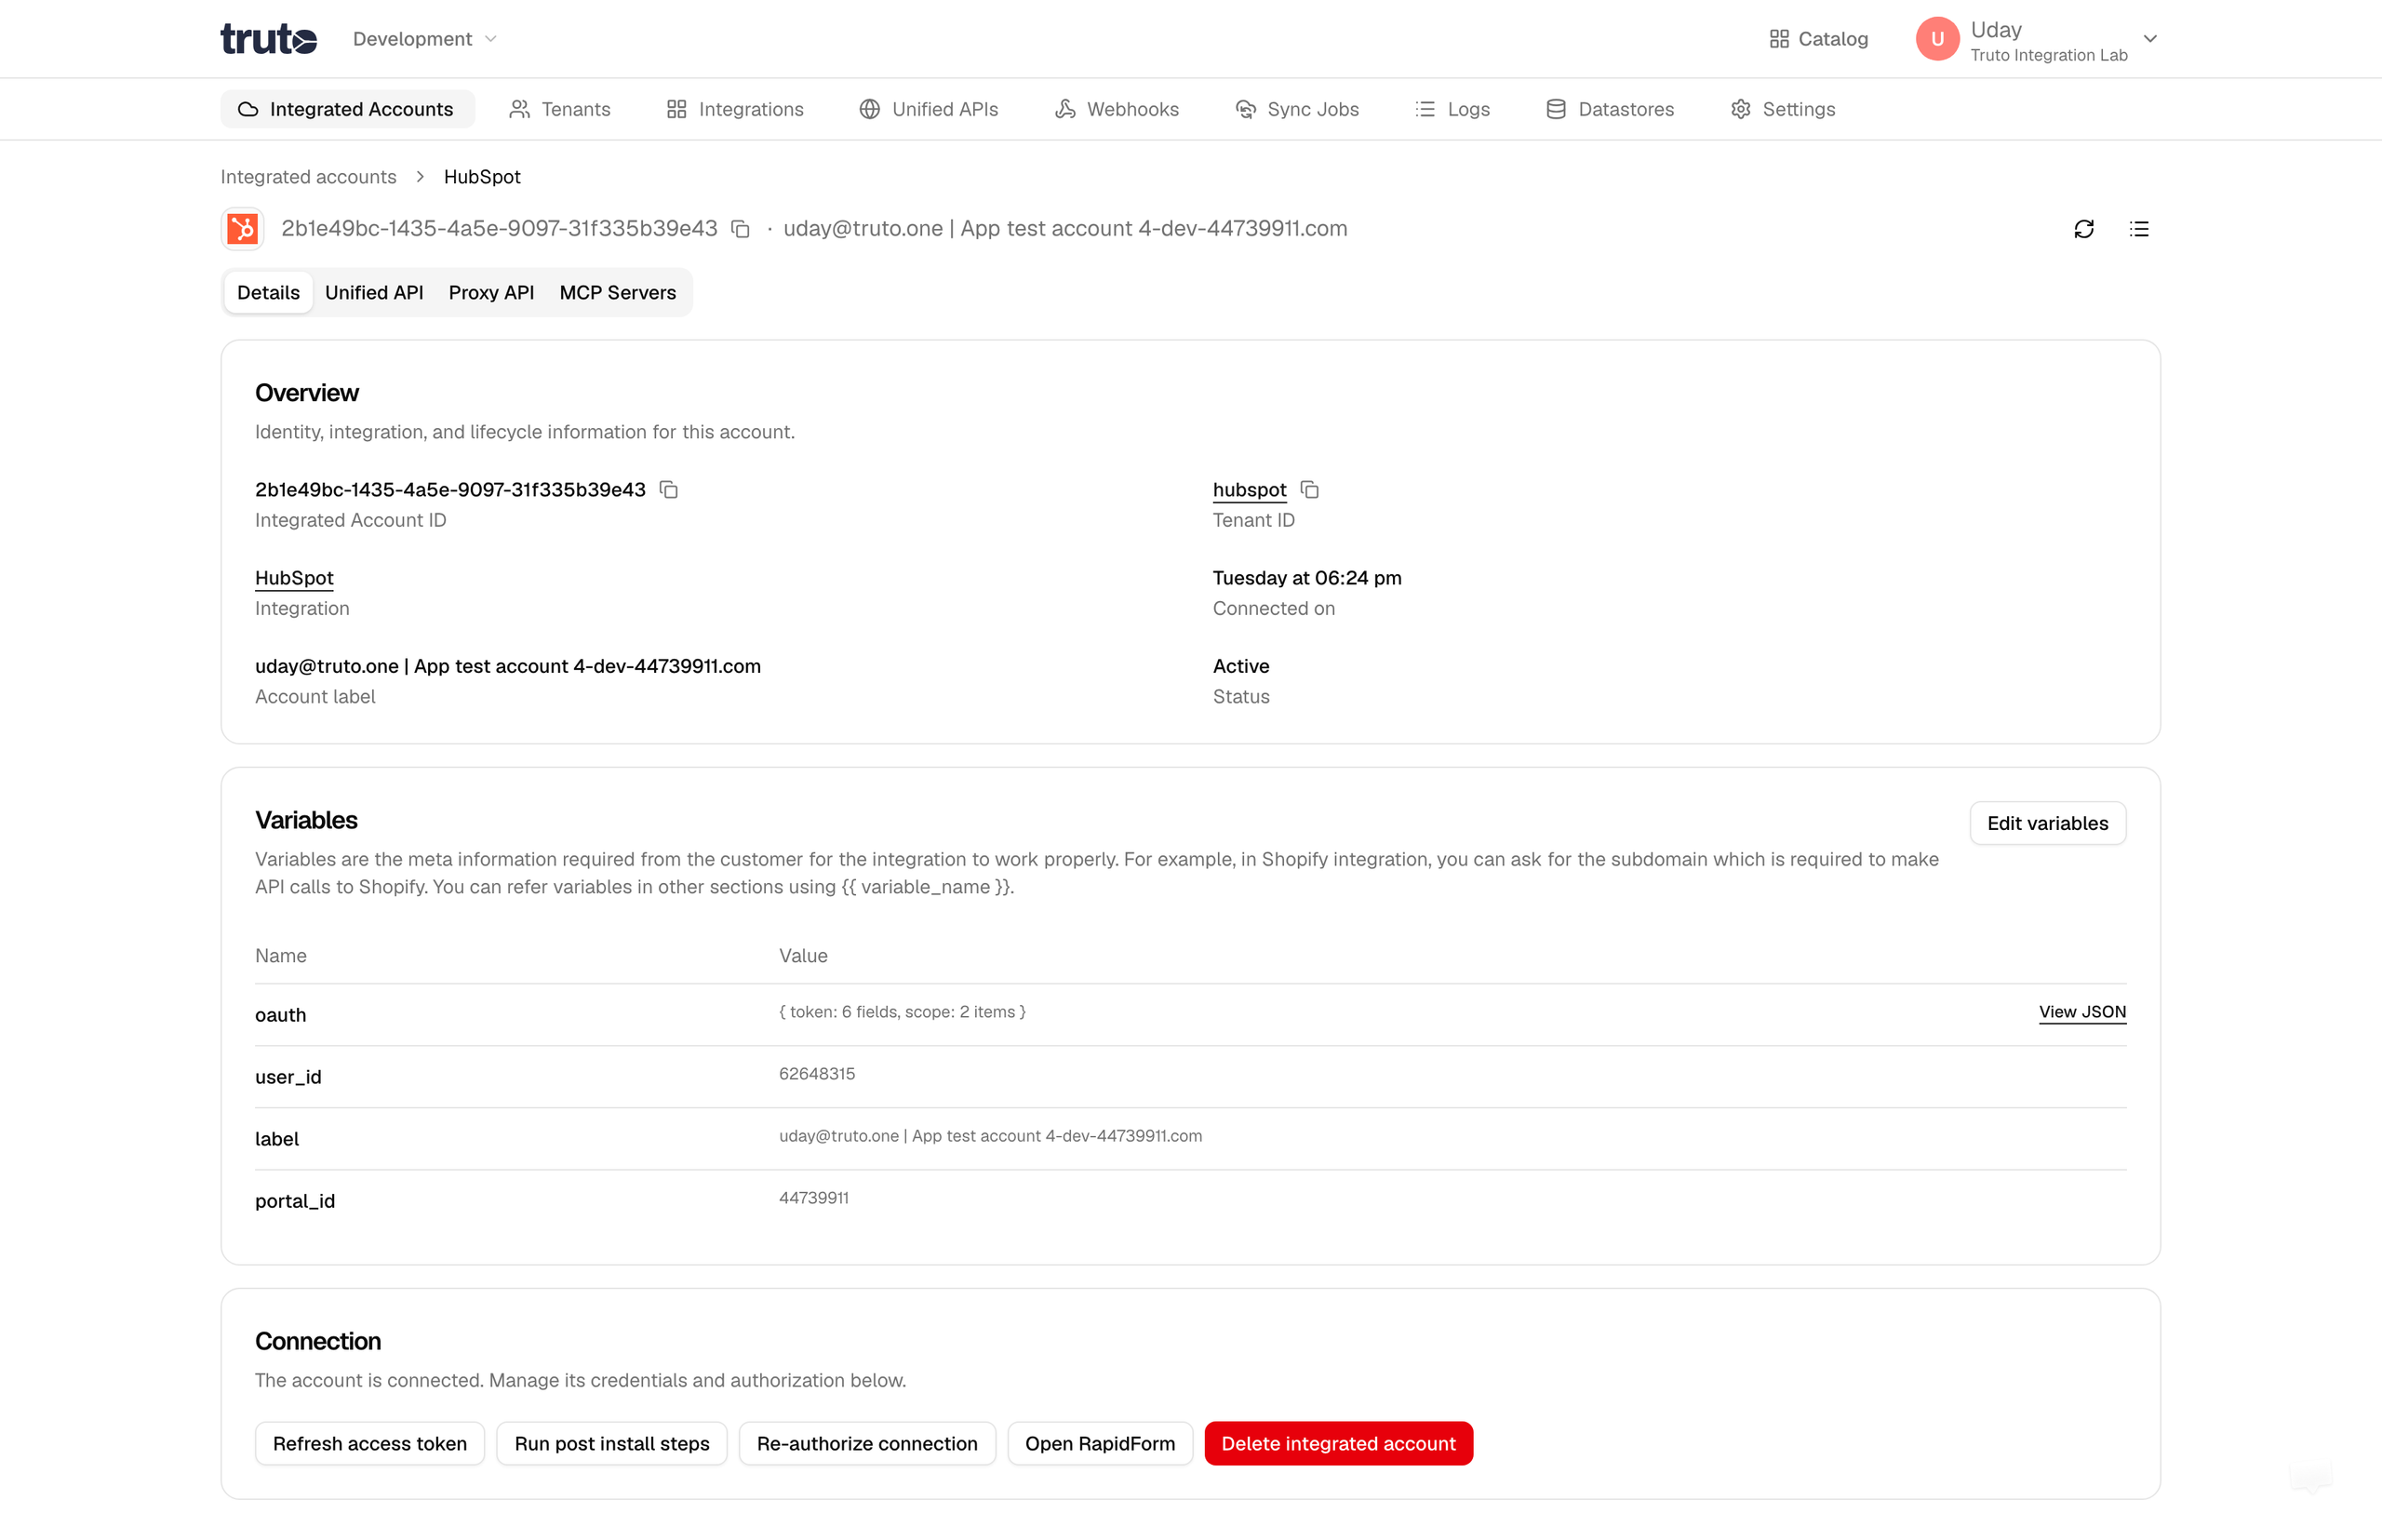View JSON for the oauth variable
Viewport: 2382px width, 1540px height.
(2082, 1012)
